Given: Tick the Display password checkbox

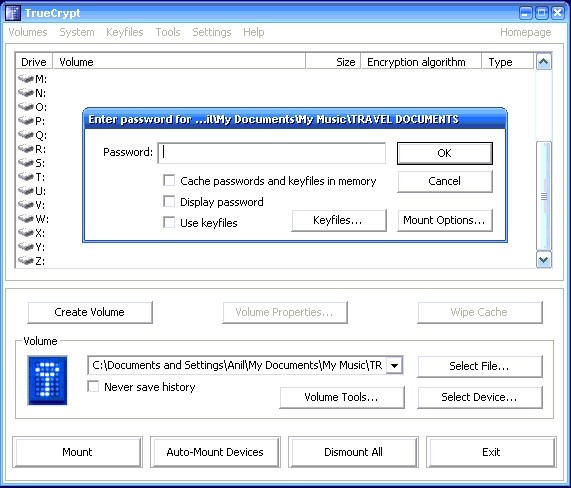Looking at the screenshot, I should [169, 201].
